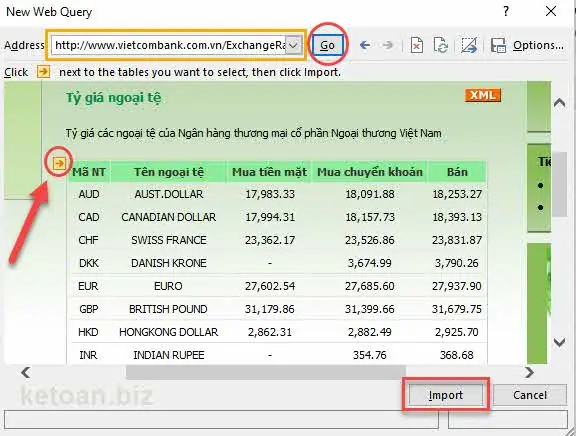Image resolution: width=576 pixels, height=436 pixels.
Task: Click the Refresh page icon
Action: click(x=440, y=45)
